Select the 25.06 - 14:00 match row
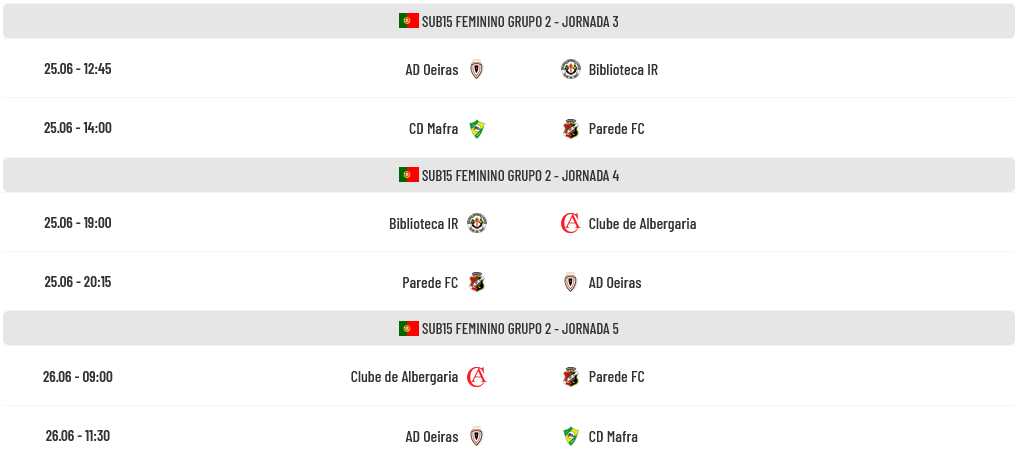The image size is (1018, 461). (509, 128)
